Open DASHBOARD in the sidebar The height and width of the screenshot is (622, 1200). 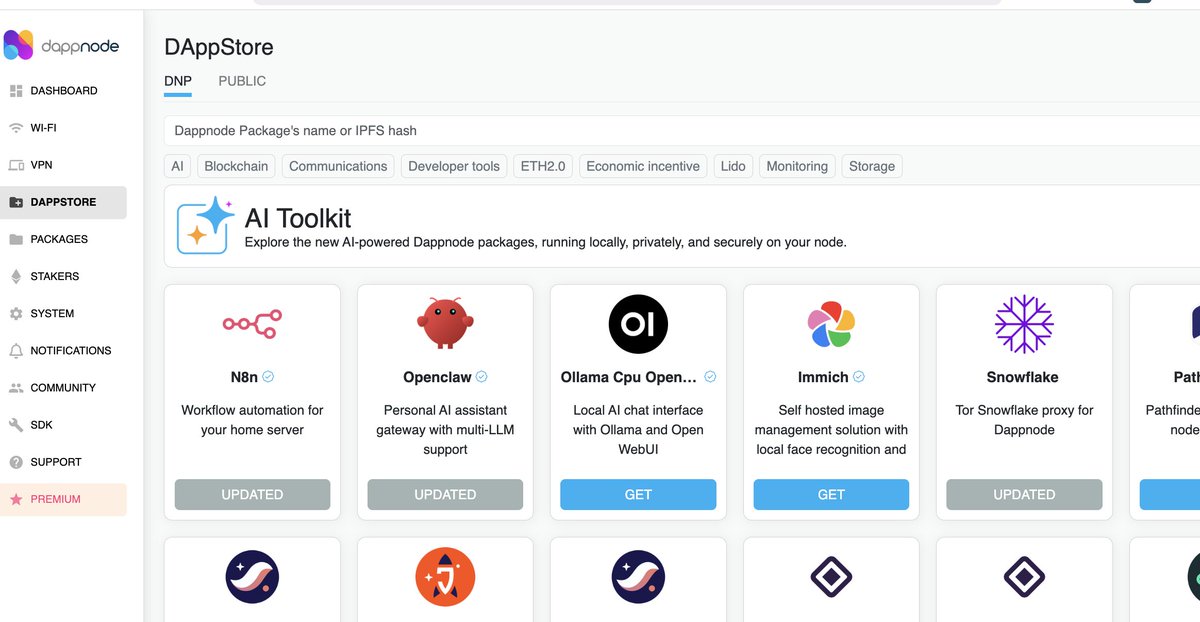(x=64, y=91)
